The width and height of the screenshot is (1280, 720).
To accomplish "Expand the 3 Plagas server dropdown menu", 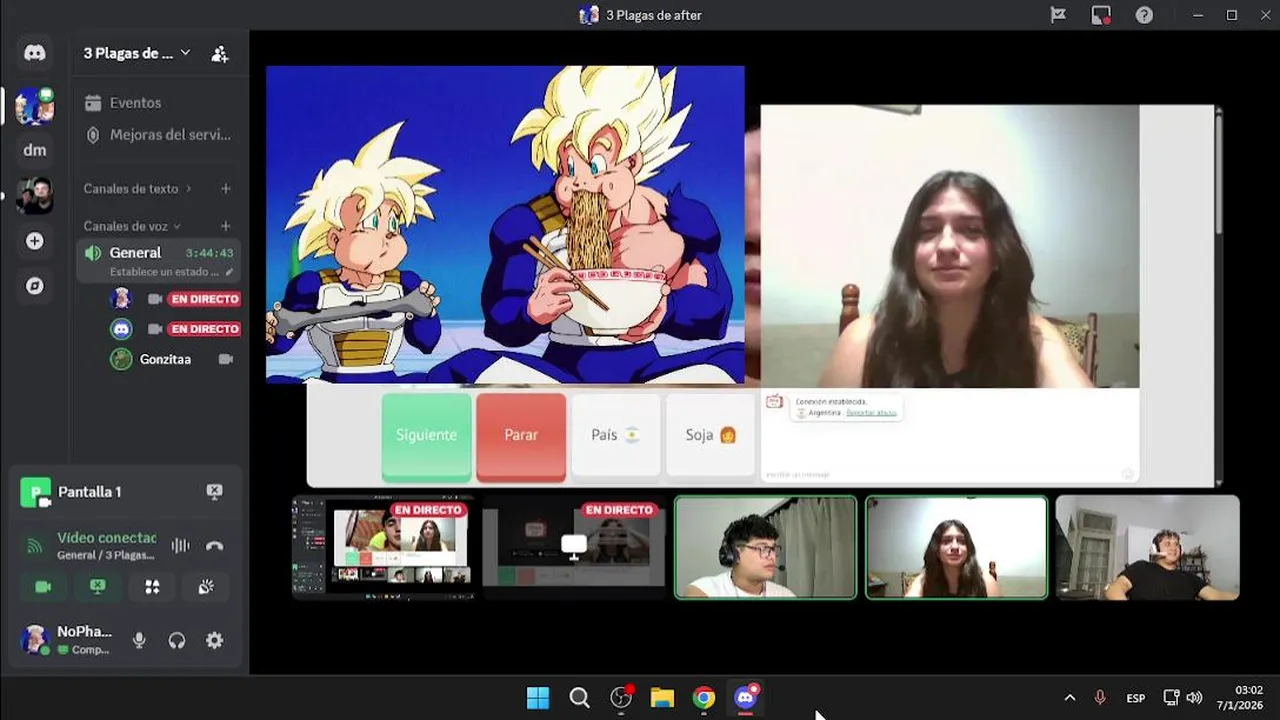I will [185, 53].
